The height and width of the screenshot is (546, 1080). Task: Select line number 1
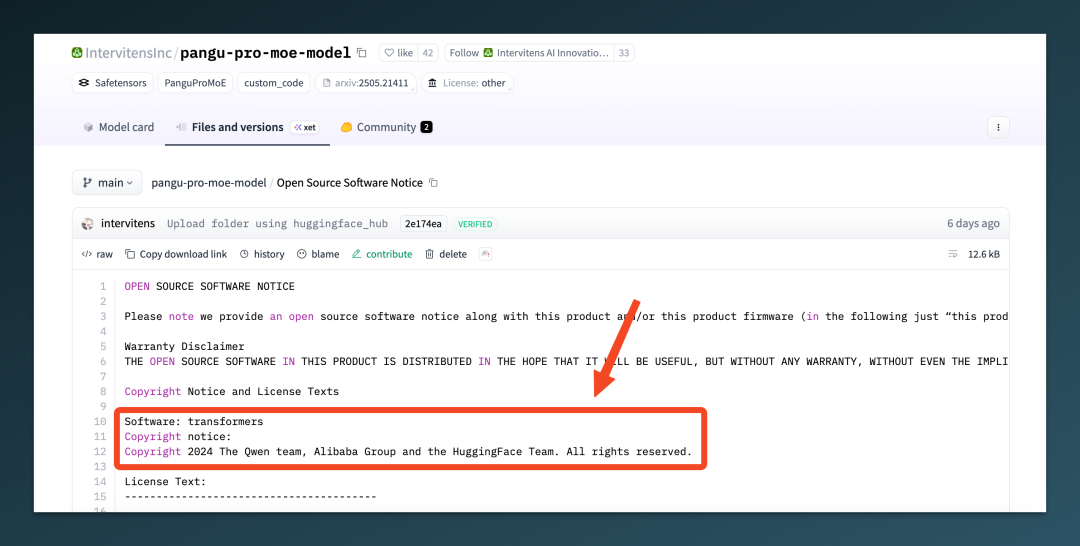click(103, 286)
